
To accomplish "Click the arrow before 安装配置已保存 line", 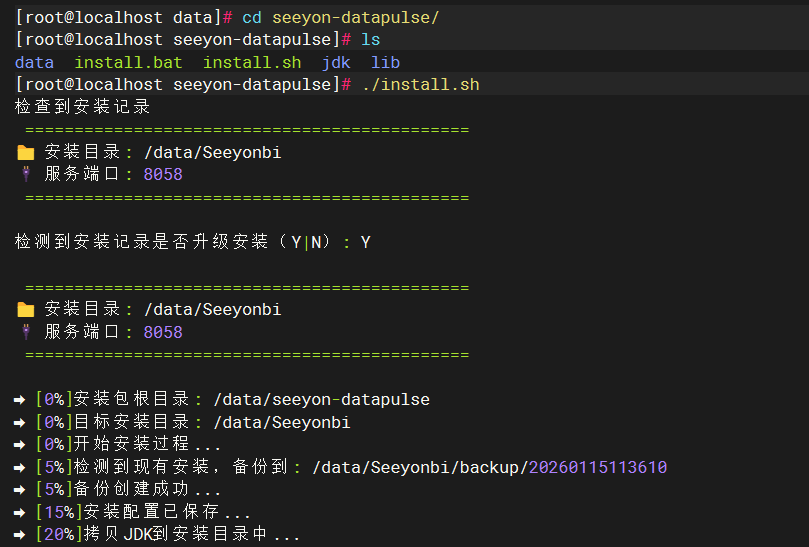I will 21,513.
